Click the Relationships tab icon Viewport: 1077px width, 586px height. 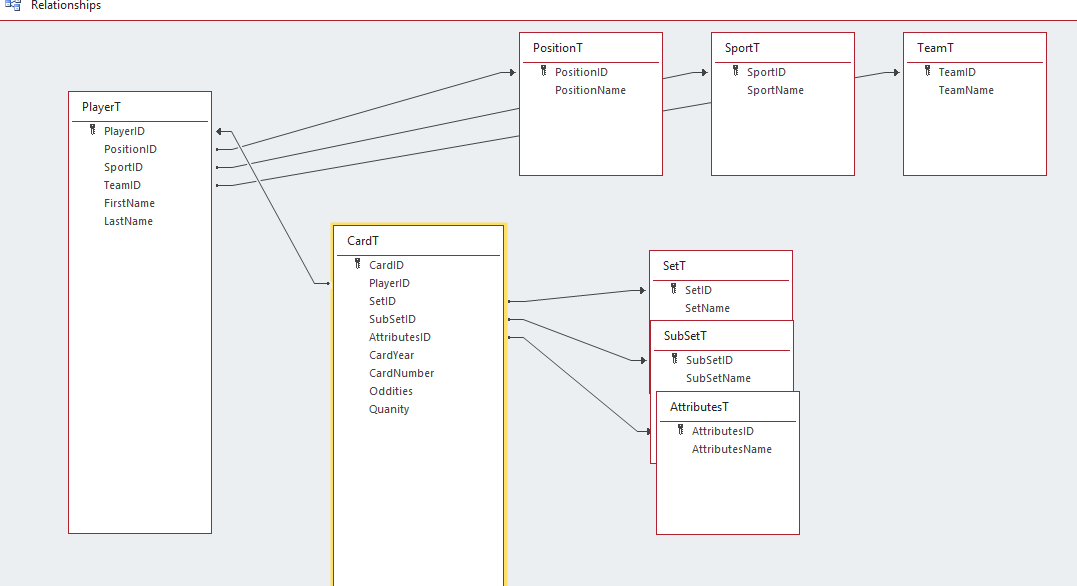13,6
